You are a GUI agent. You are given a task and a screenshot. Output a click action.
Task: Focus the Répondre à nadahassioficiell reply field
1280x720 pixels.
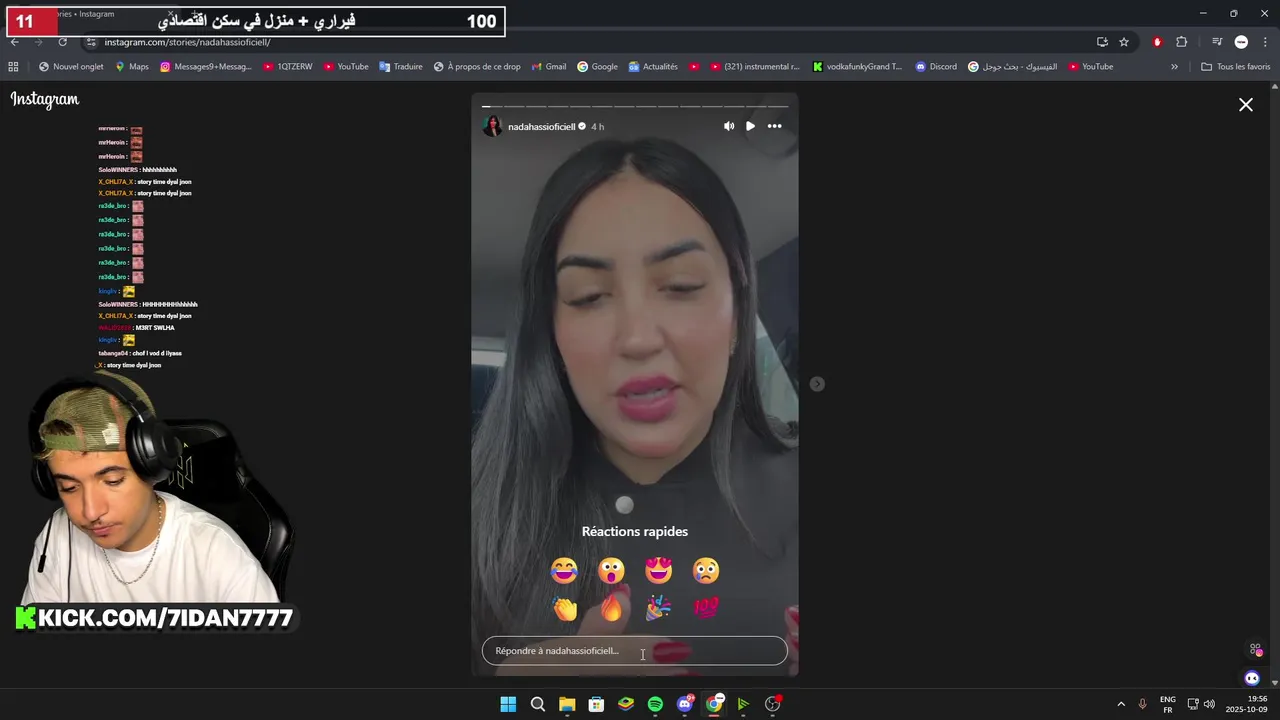coord(635,651)
